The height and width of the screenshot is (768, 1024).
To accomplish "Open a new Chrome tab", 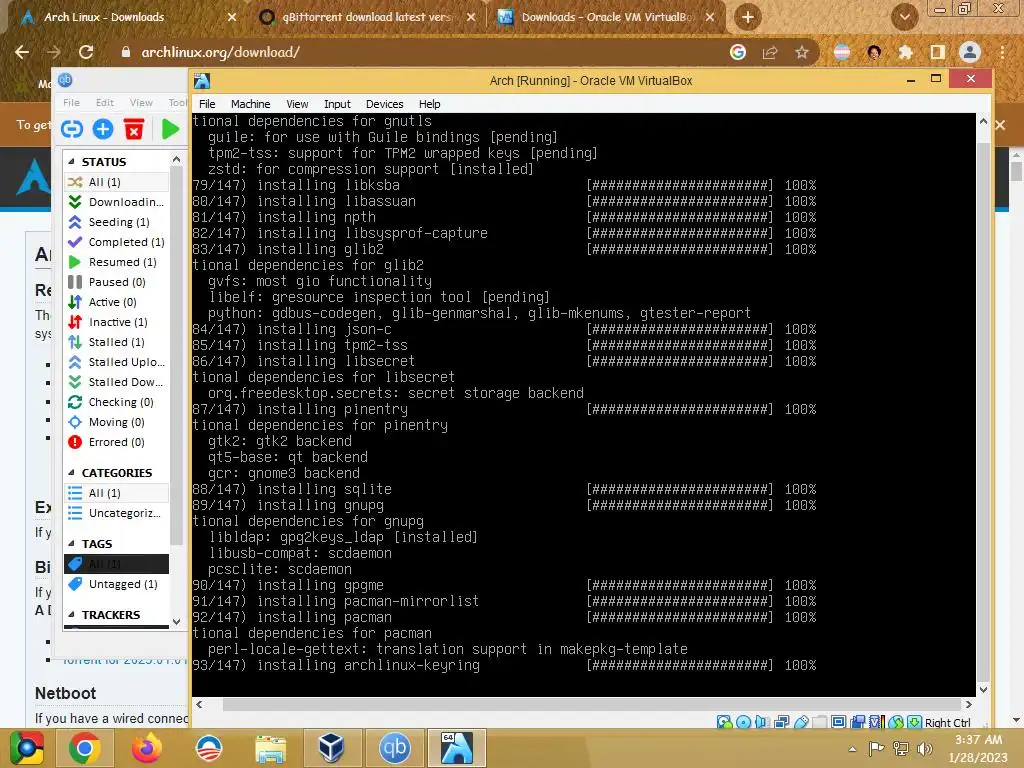I will 748,17.
